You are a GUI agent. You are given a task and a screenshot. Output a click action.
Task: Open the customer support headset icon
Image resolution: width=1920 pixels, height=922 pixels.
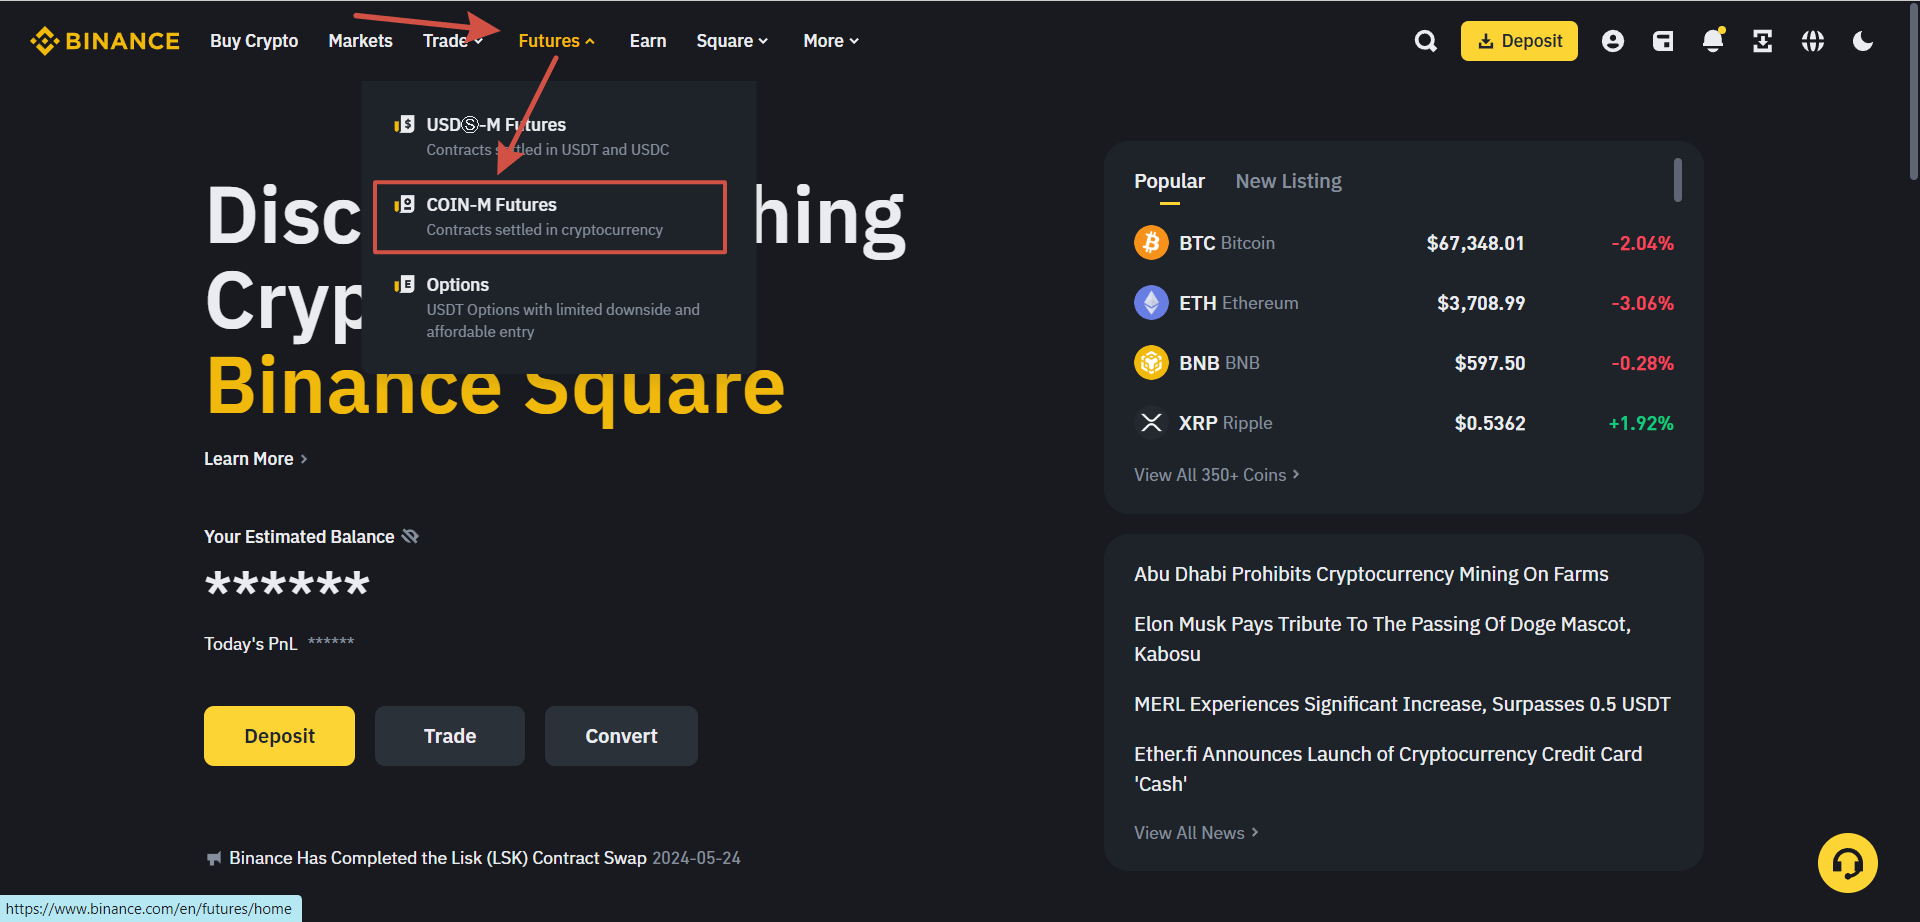pos(1847,863)
